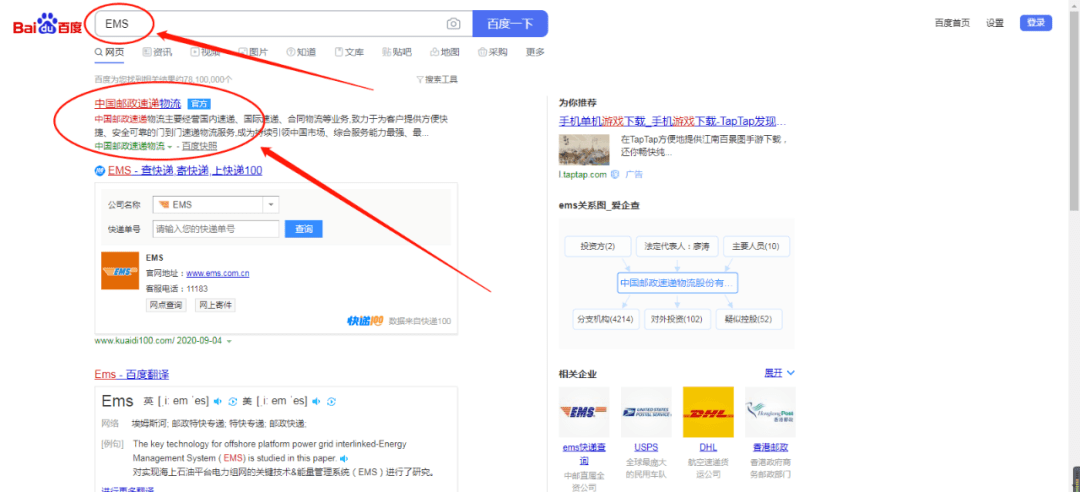Switch to the 贴吧 tab
The width and height of the screenshot is (1080, 492).
[x=397, y=52]
